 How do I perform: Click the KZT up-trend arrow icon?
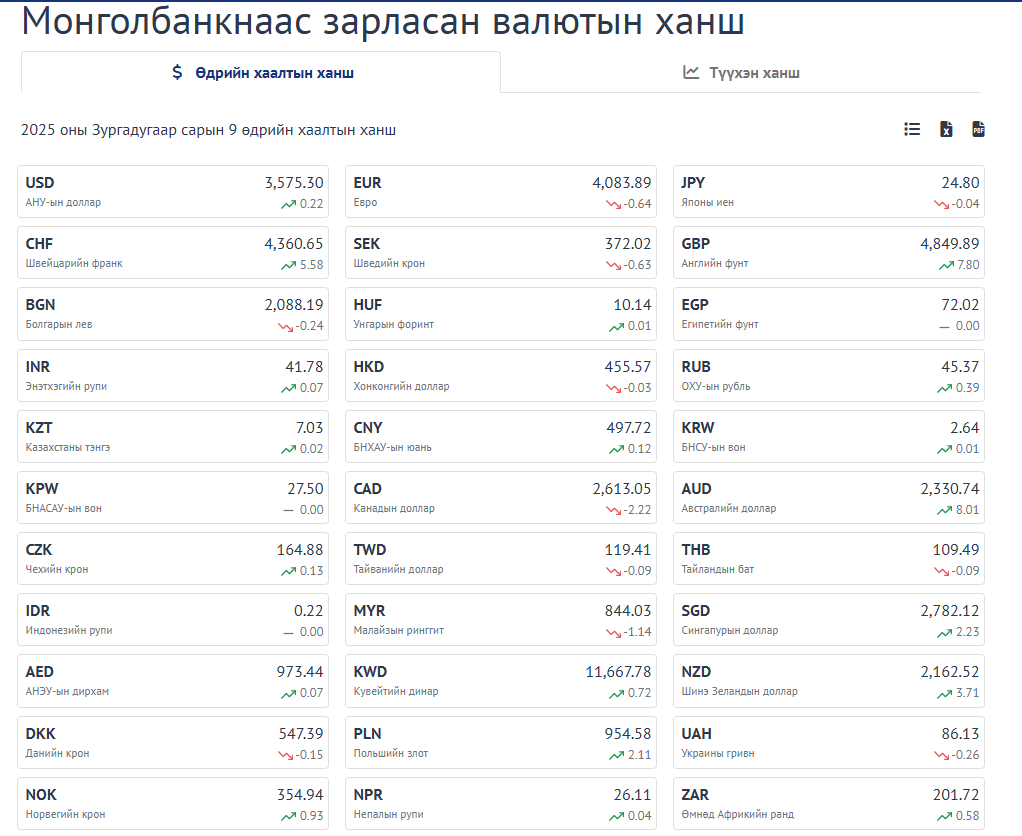289,449
